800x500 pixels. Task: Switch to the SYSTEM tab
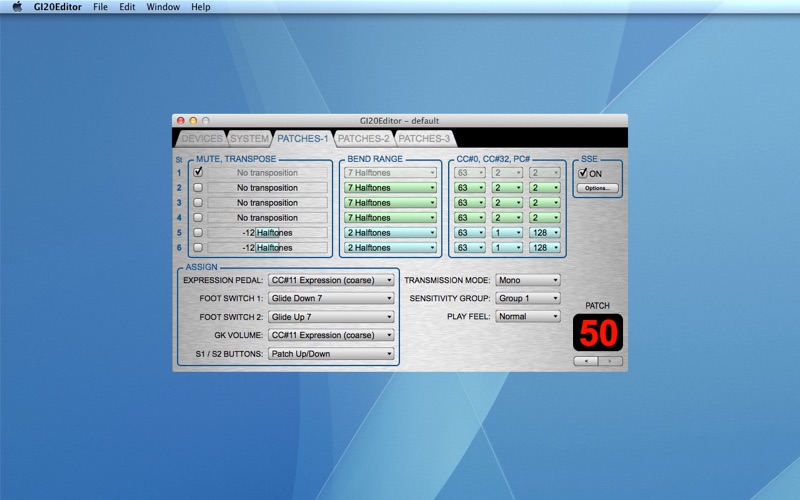(249, 138)
